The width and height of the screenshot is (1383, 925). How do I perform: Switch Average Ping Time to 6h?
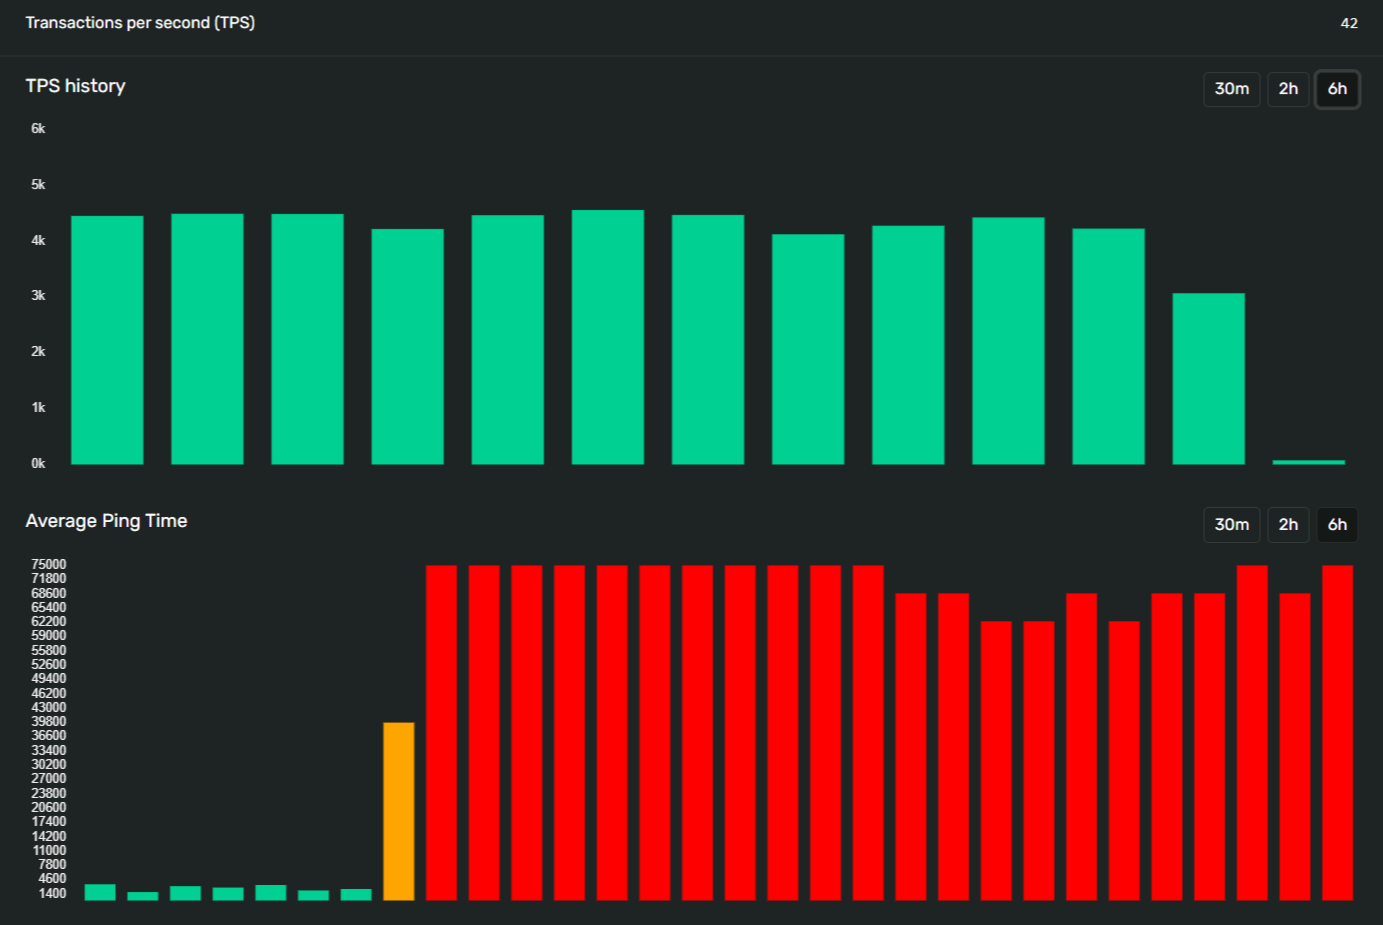coord(1337,525)
